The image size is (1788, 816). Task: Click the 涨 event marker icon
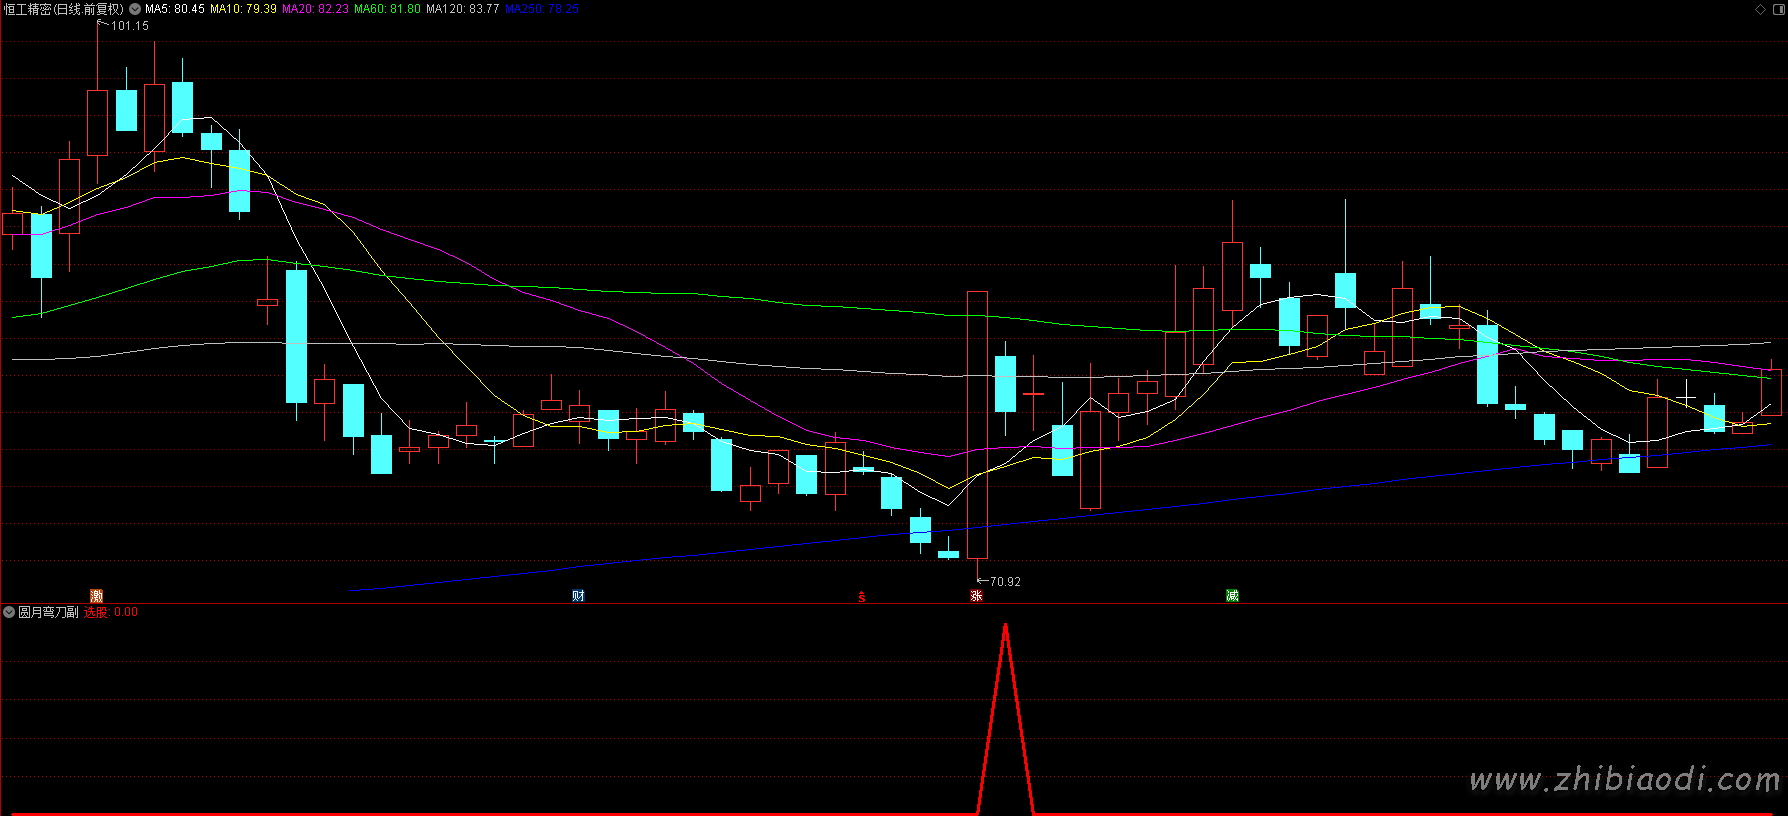point(976,596)
